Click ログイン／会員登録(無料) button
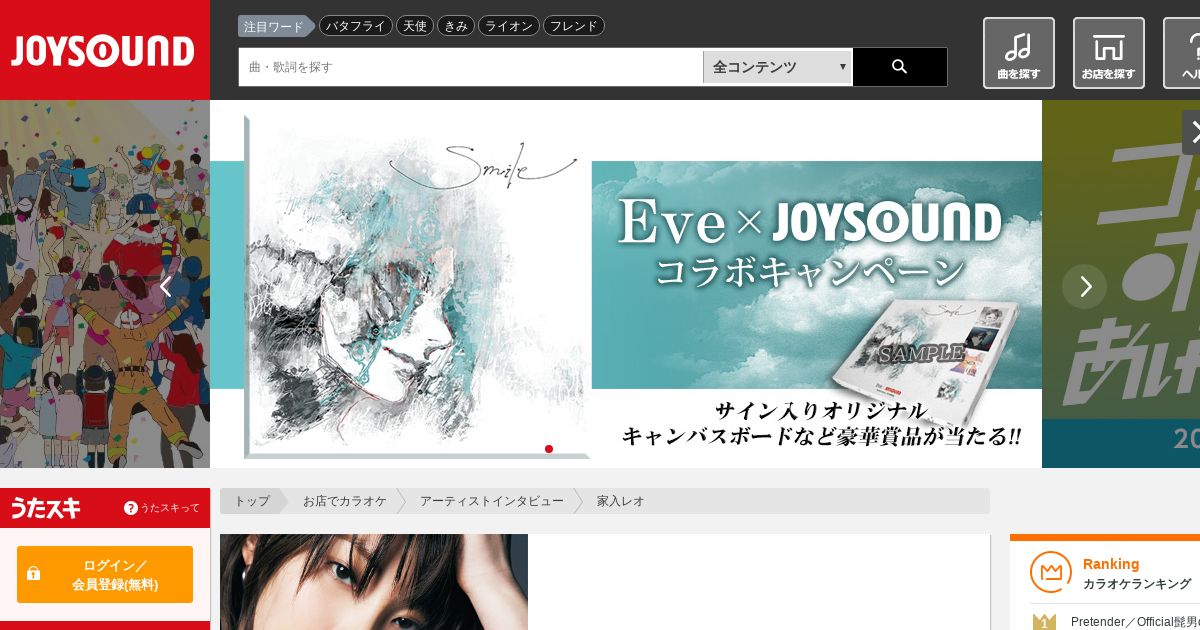The width and height of the screenshot is (1200, 630). coord(105,575)
